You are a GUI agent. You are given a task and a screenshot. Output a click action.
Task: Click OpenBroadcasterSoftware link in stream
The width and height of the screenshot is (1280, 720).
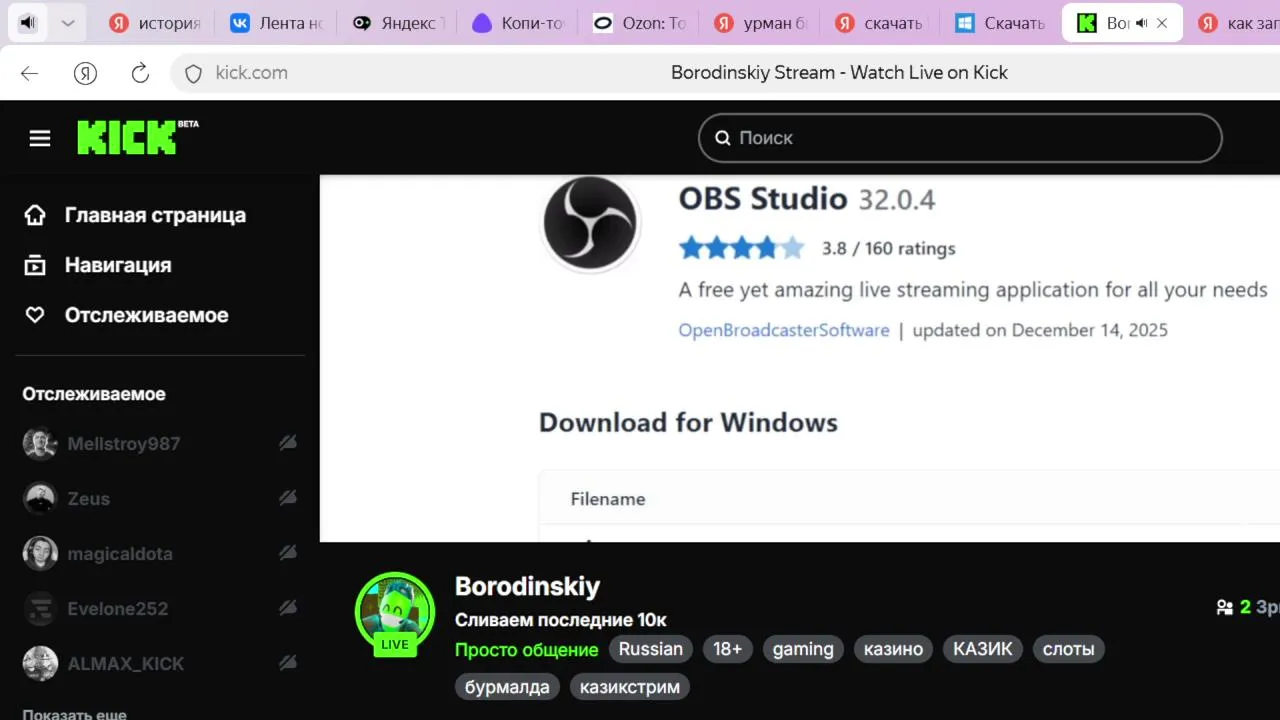[x=784, y=330]
